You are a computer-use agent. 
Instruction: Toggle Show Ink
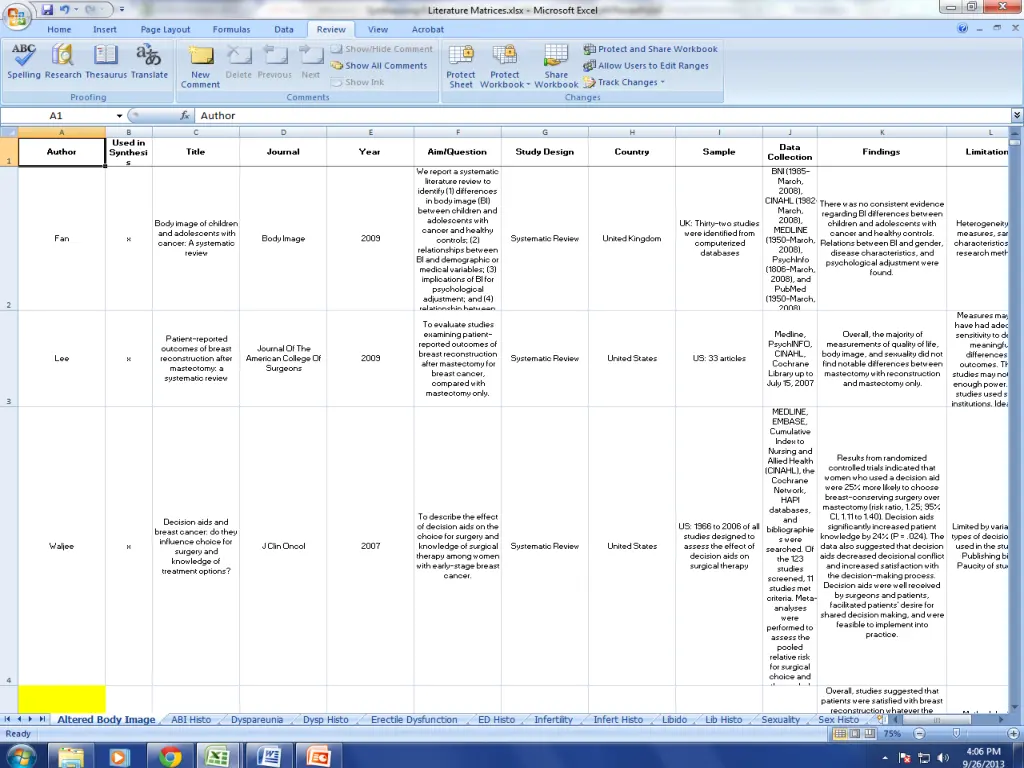(x=357, y=82)
